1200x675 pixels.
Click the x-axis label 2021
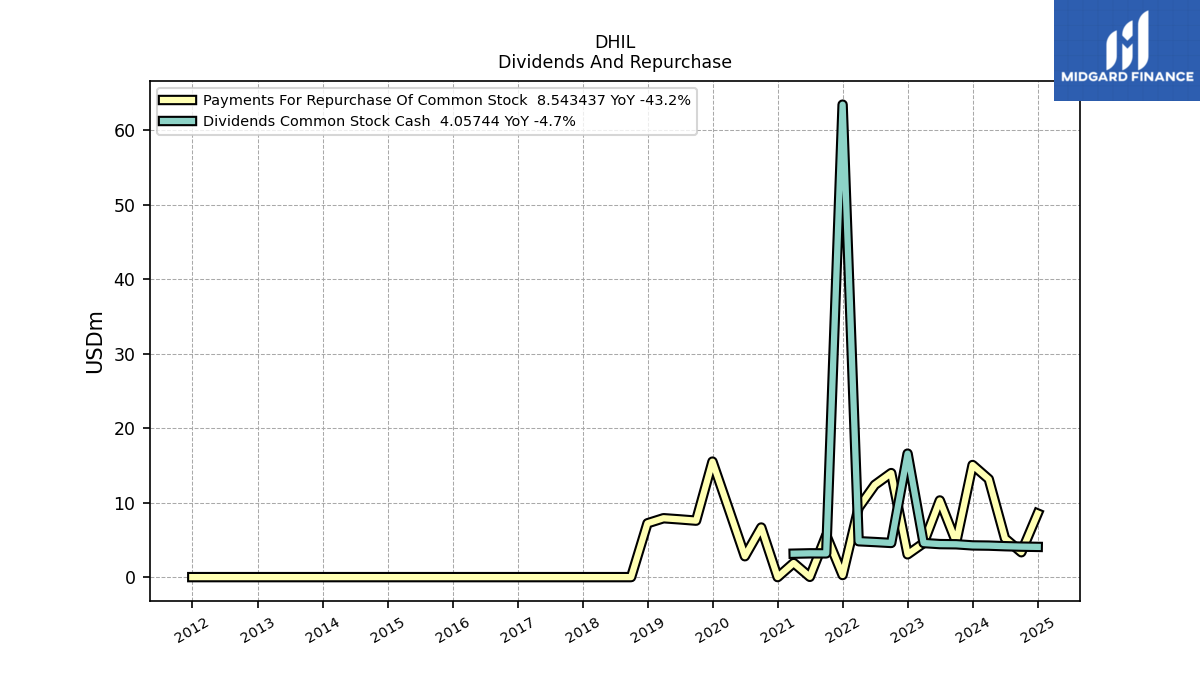(x=777, y=630)
